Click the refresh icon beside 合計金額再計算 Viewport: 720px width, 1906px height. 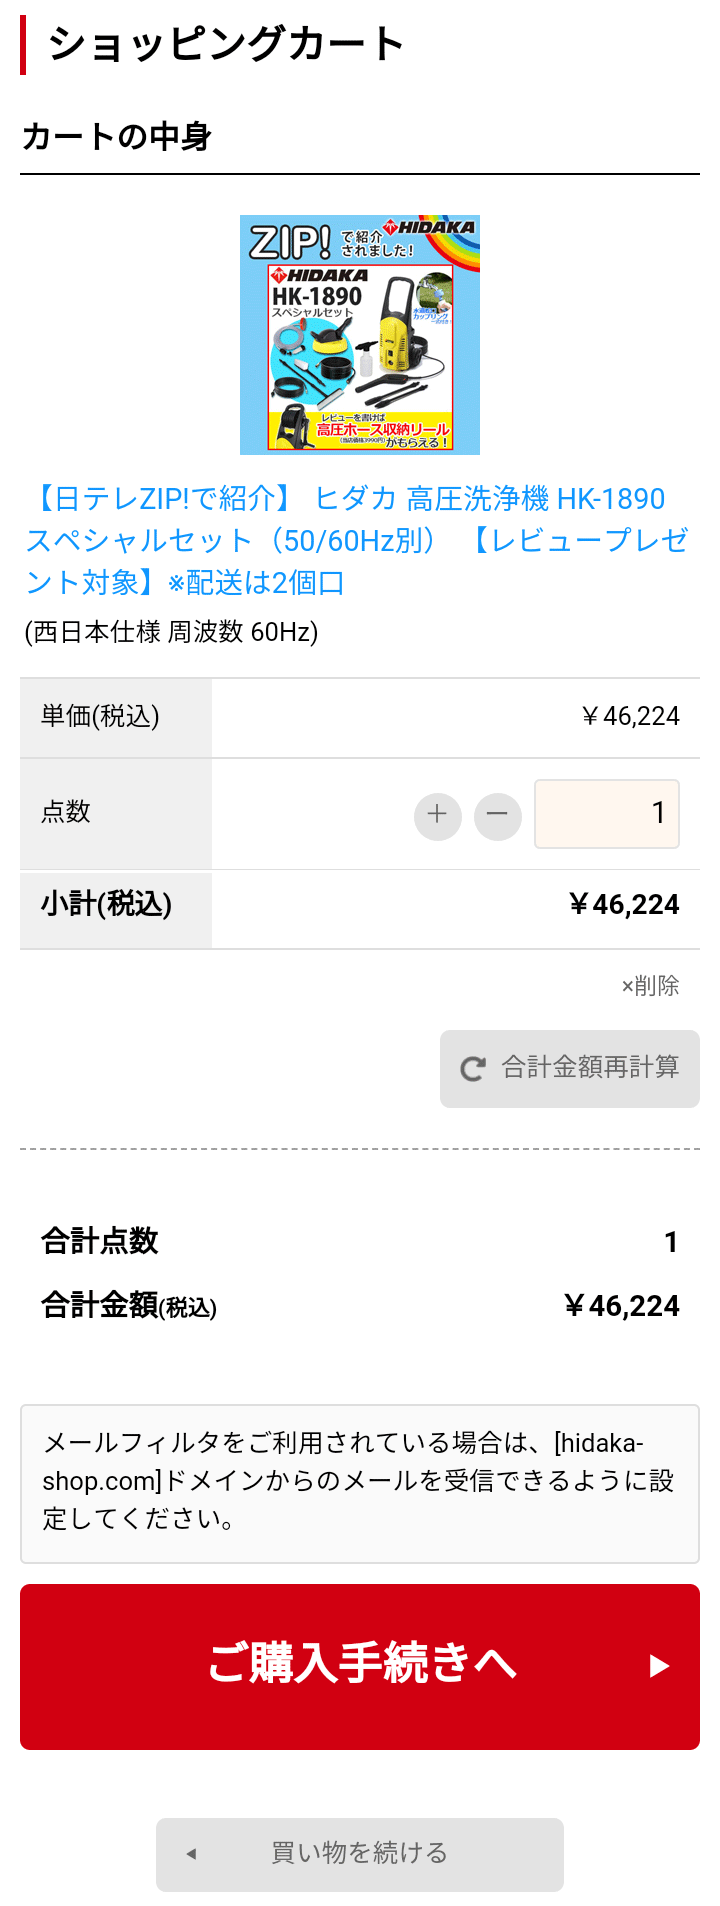point(473,1069)
